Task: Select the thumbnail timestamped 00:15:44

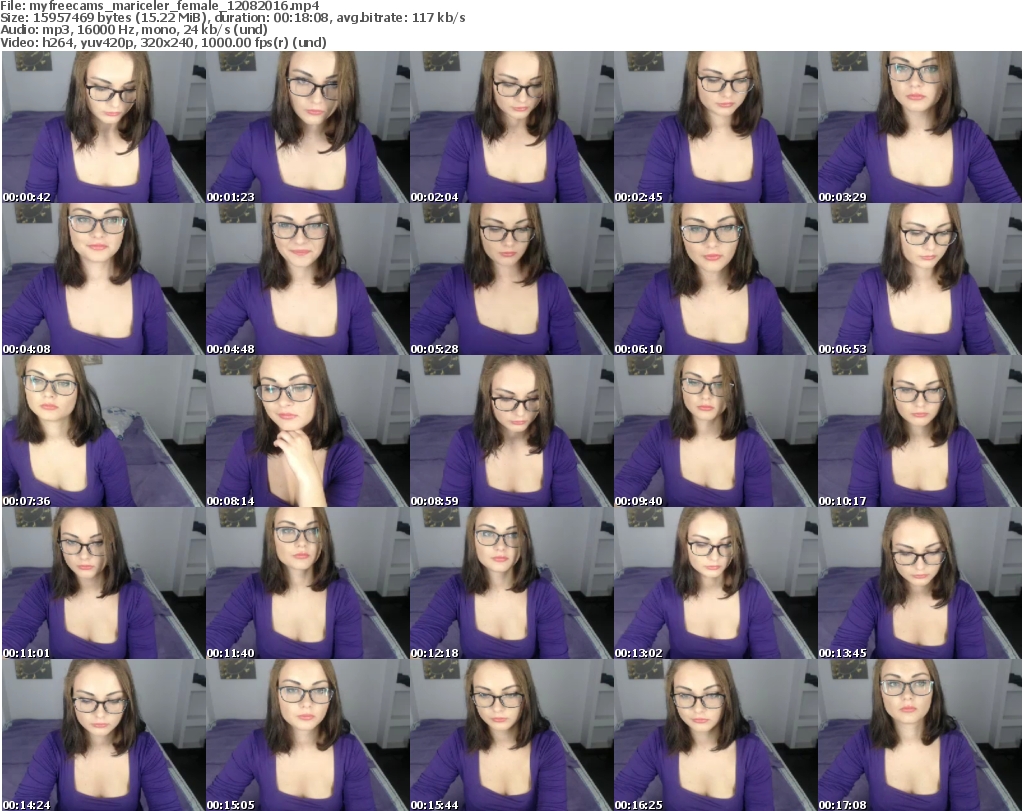Action: [511, 735]
